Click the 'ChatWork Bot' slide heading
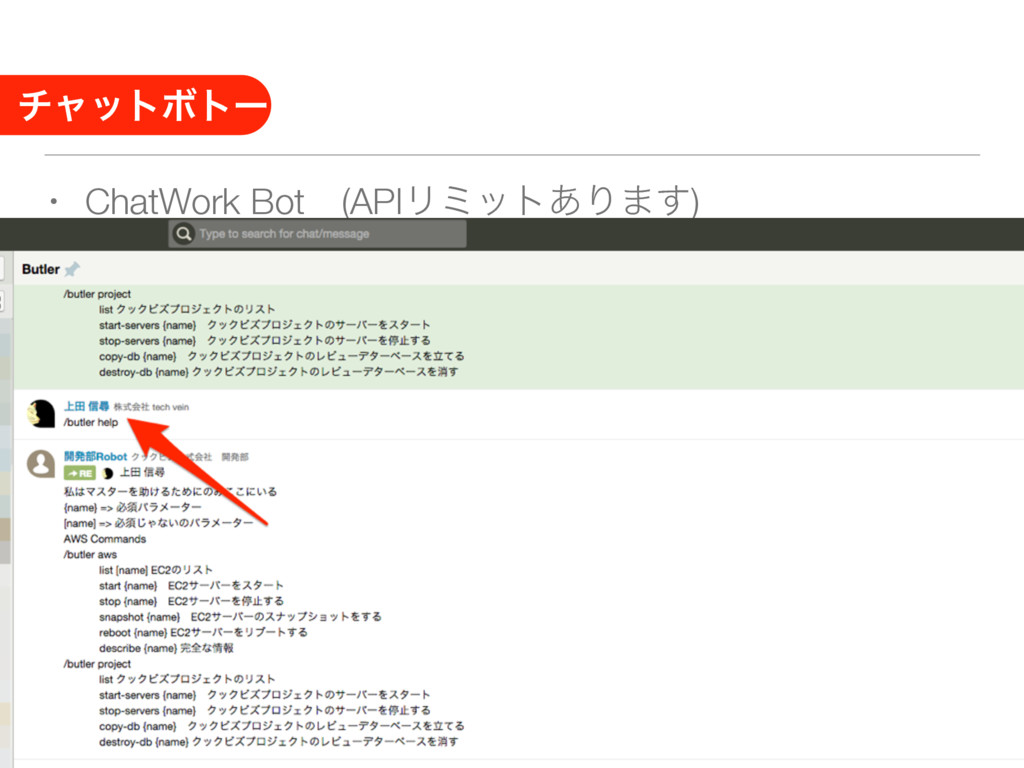Screen dimensions: 1024x768 (195, 201)
